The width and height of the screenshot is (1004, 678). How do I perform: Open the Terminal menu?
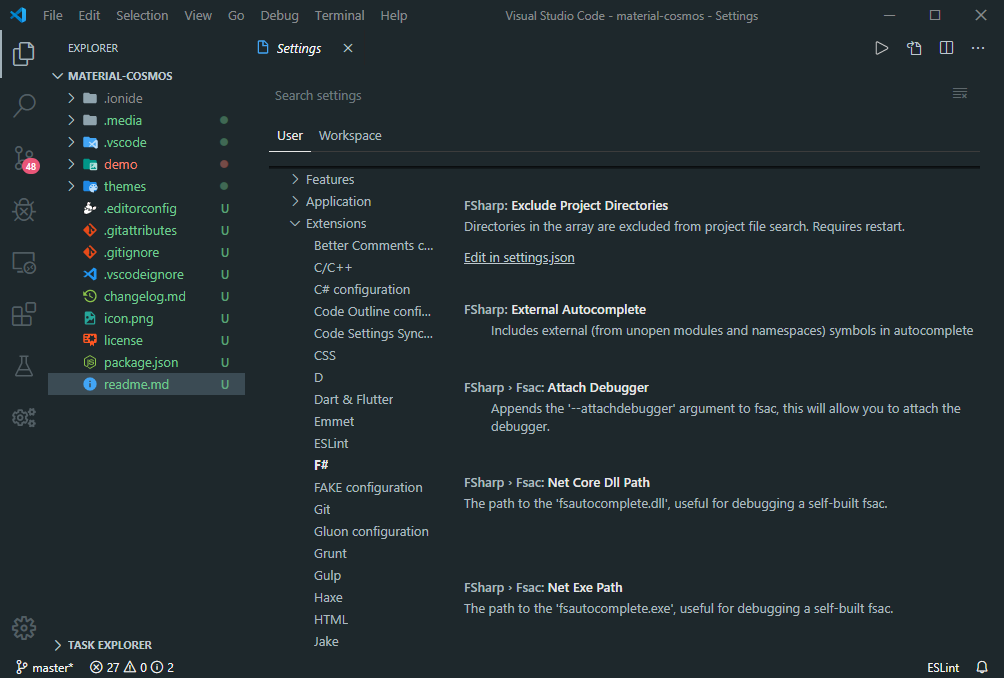(339, 15)
